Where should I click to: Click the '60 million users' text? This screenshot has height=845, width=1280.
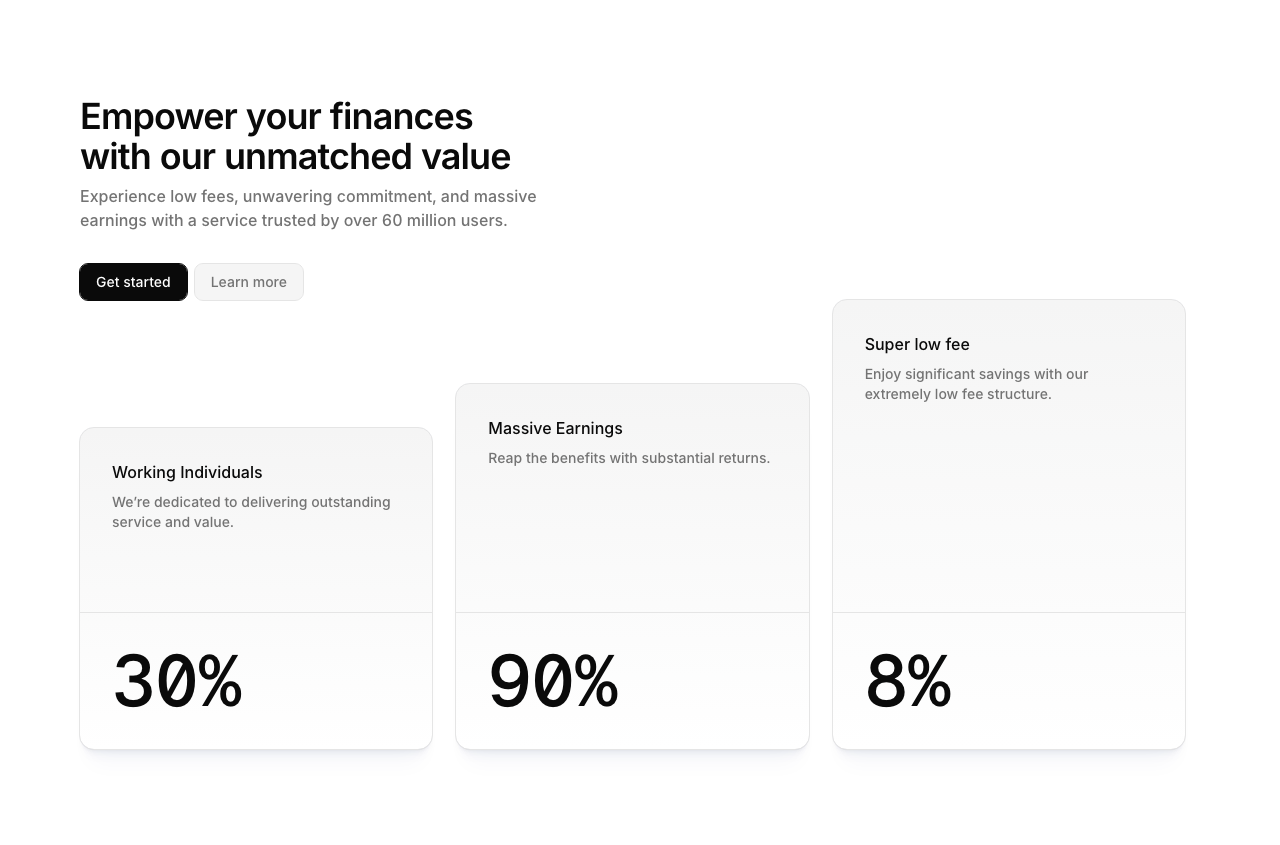coord(444,220)
